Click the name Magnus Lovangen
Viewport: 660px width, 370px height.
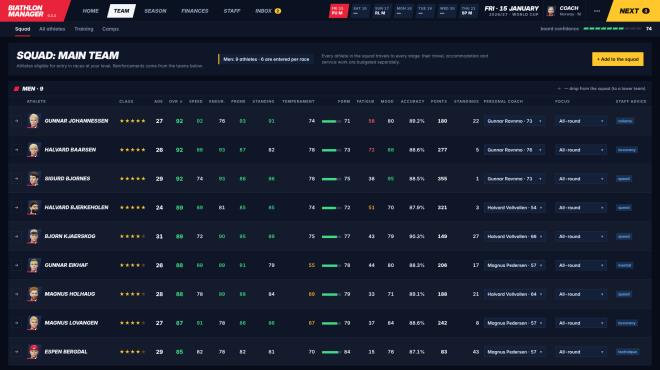(71, 323)
